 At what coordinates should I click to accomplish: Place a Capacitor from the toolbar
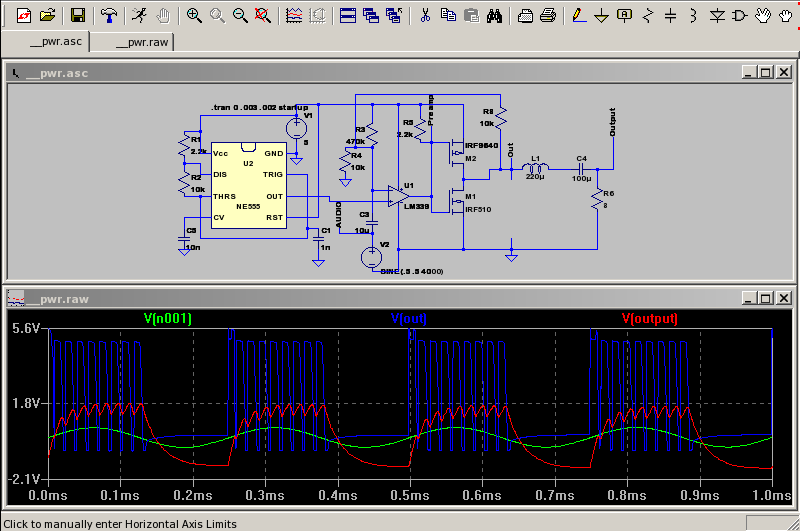(x=670, y=16)
